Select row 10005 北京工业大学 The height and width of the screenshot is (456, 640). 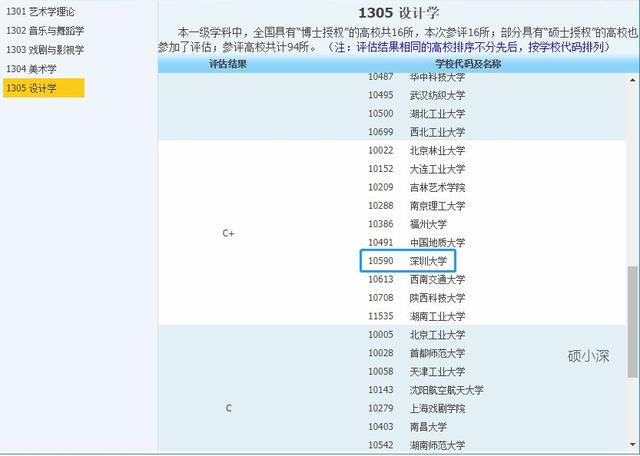(x=416, y=335)
